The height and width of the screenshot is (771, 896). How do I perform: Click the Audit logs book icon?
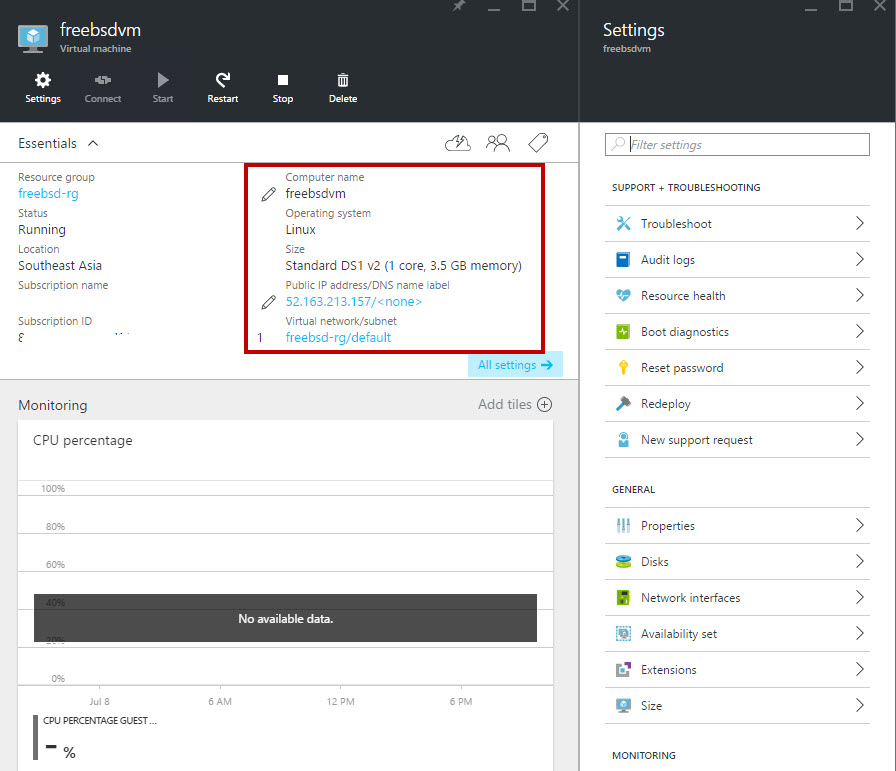(x=623, y=259)
